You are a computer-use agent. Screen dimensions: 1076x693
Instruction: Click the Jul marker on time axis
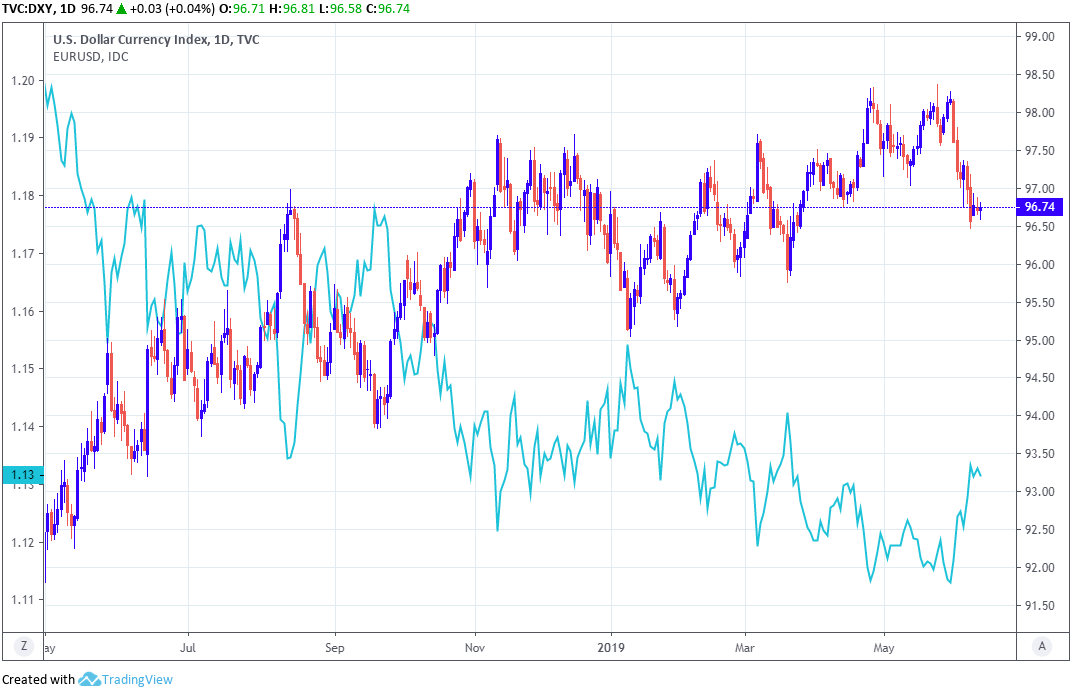(x=187, y=647)
